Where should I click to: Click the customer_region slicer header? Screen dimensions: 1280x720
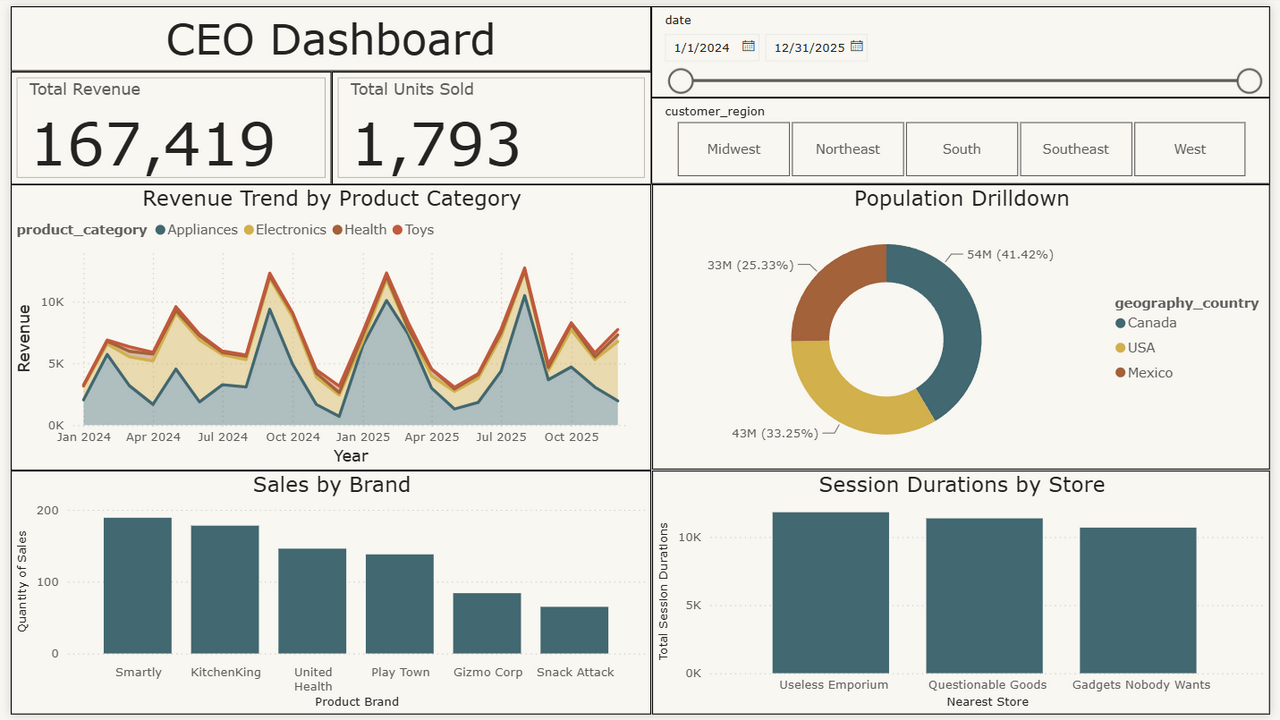point(715,112)
